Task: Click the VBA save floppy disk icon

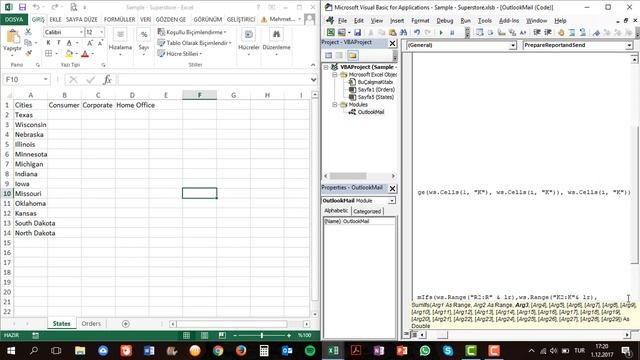Action: (x=358, y=32)
